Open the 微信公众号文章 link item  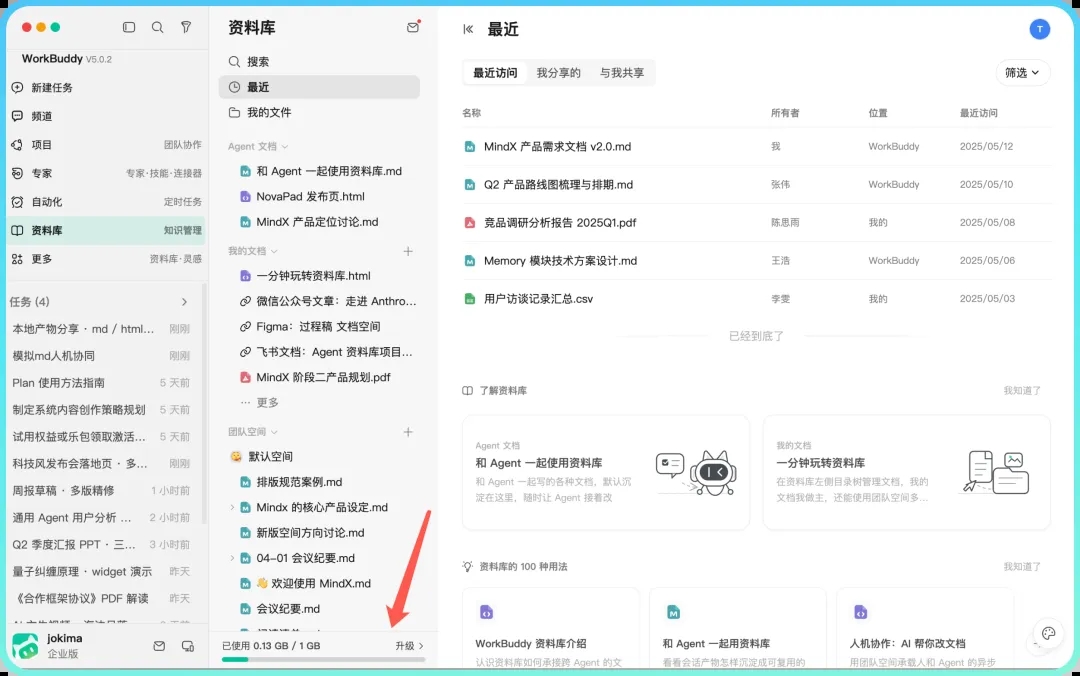329,301
